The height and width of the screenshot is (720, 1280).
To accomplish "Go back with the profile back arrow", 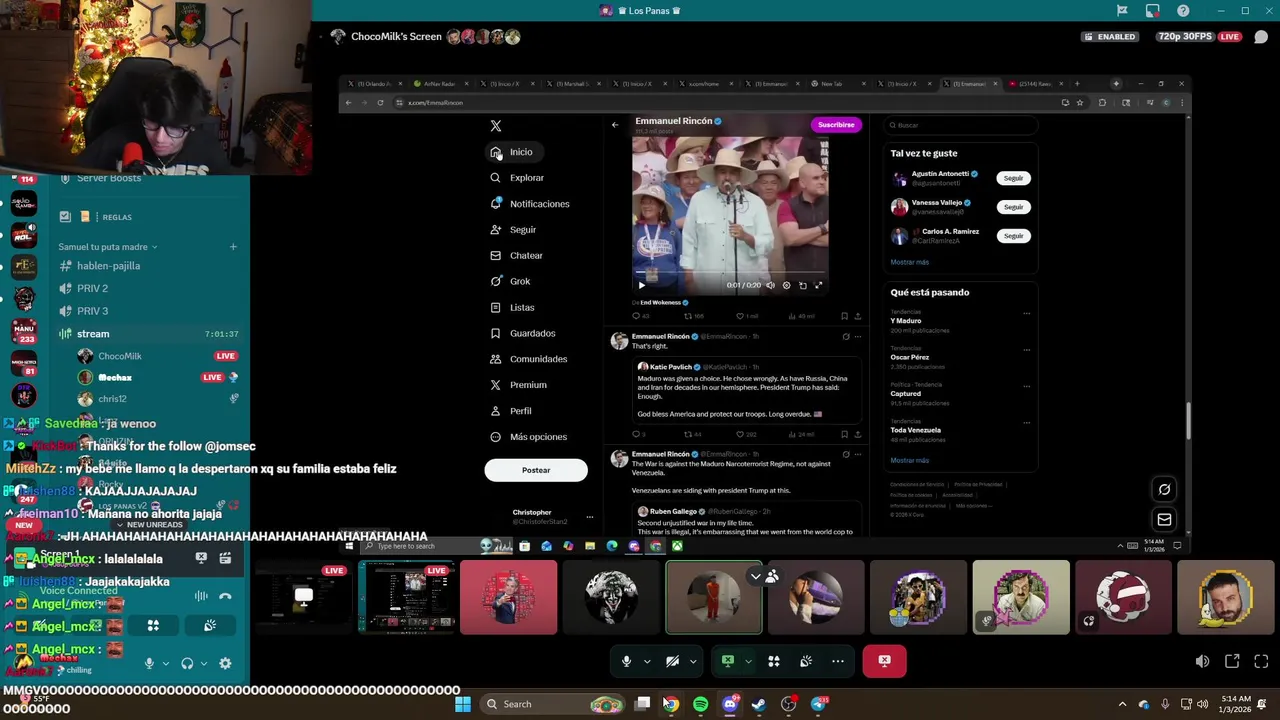I will 615,125.
